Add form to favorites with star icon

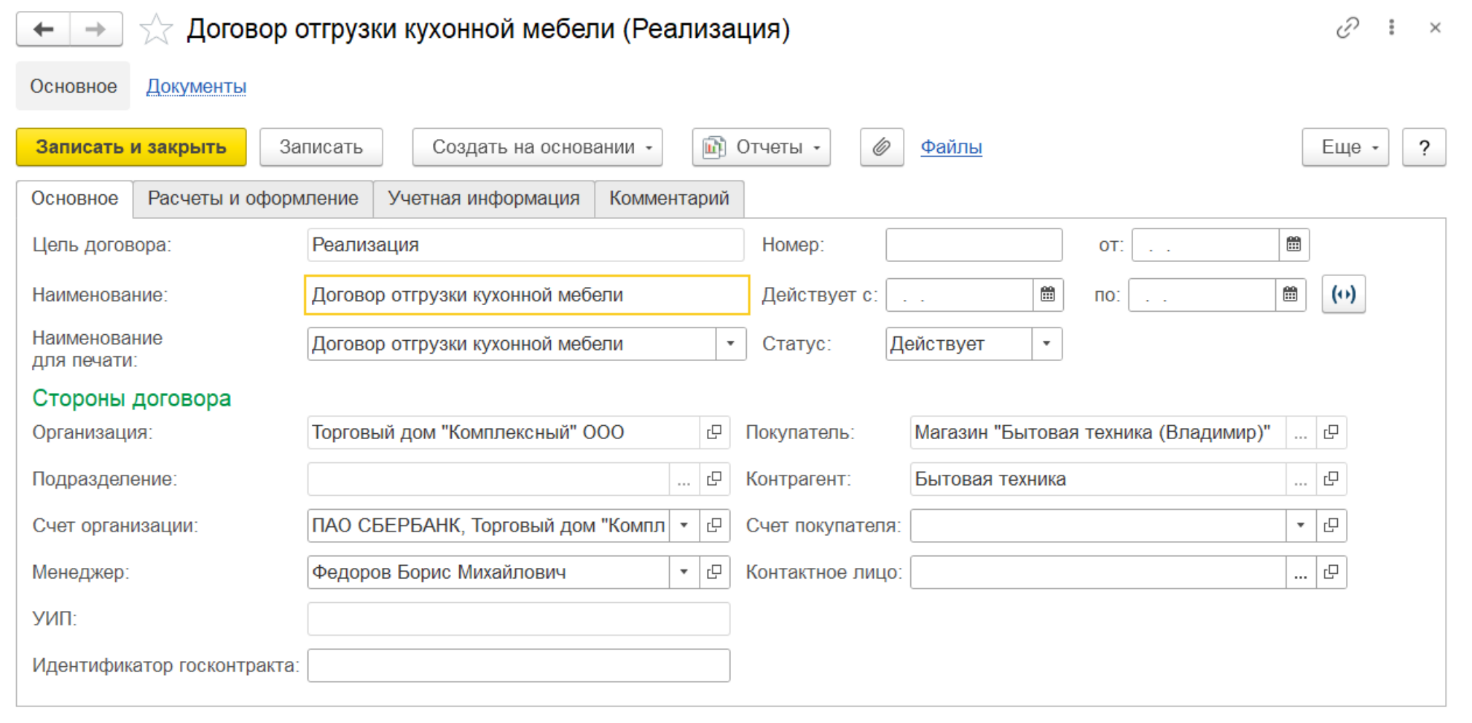point(156,30)
